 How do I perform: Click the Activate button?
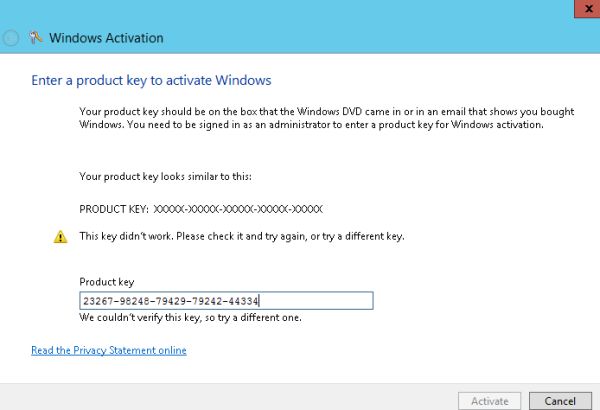(489, 401)
